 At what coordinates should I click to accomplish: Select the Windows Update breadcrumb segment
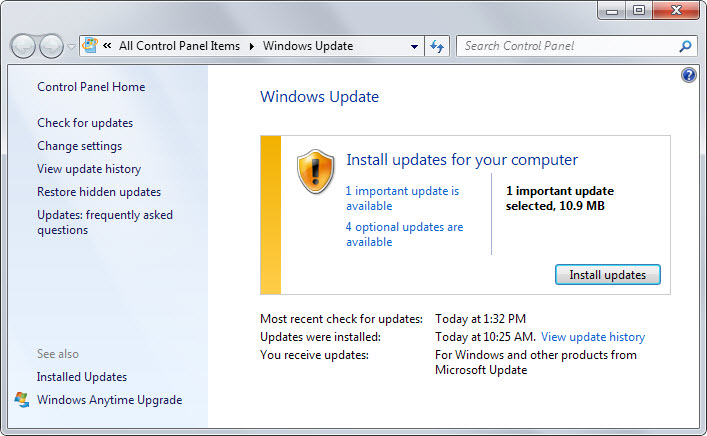tap(308, 46)
